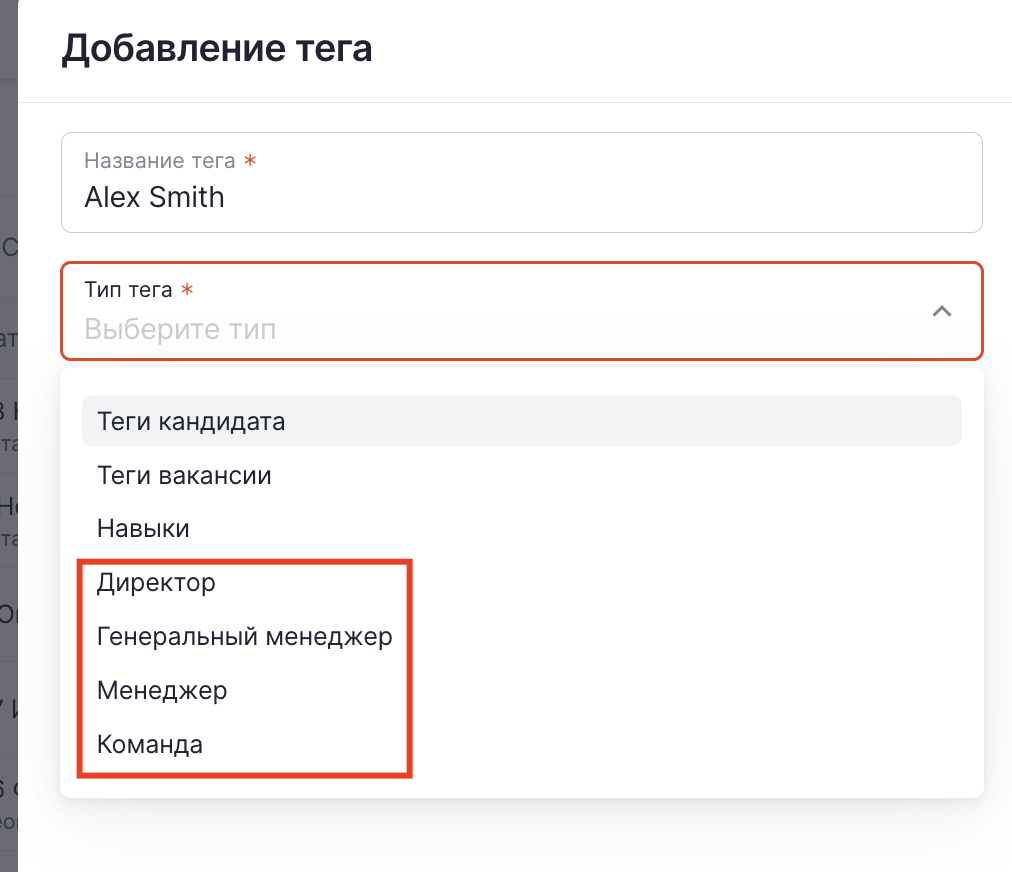The image size is (1012, 872).
Task: Choose "Теги вакансии" from the list
Action: click(184, 475)
